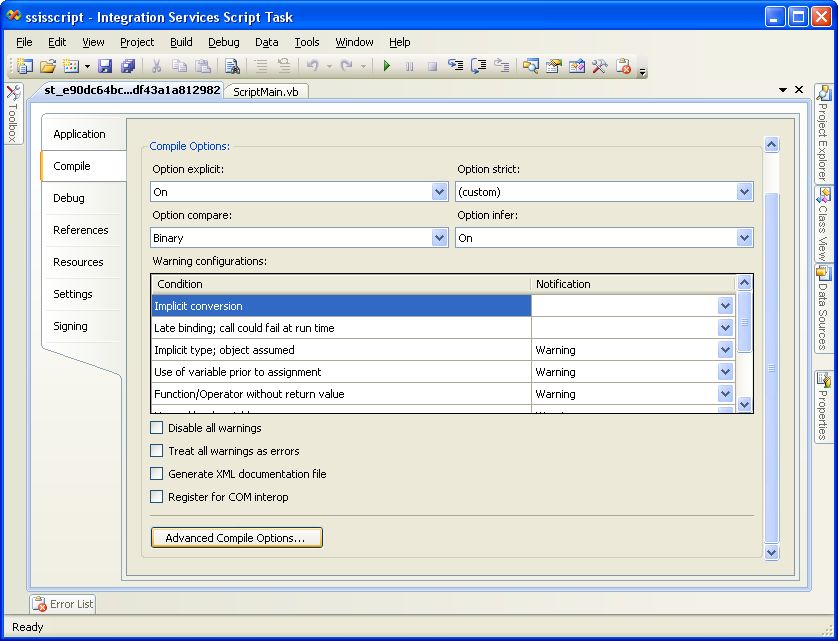This screenshot has width=838, height=641.
Task: Expand the Option explicit dropdown
Action: [x=439, y=192]
